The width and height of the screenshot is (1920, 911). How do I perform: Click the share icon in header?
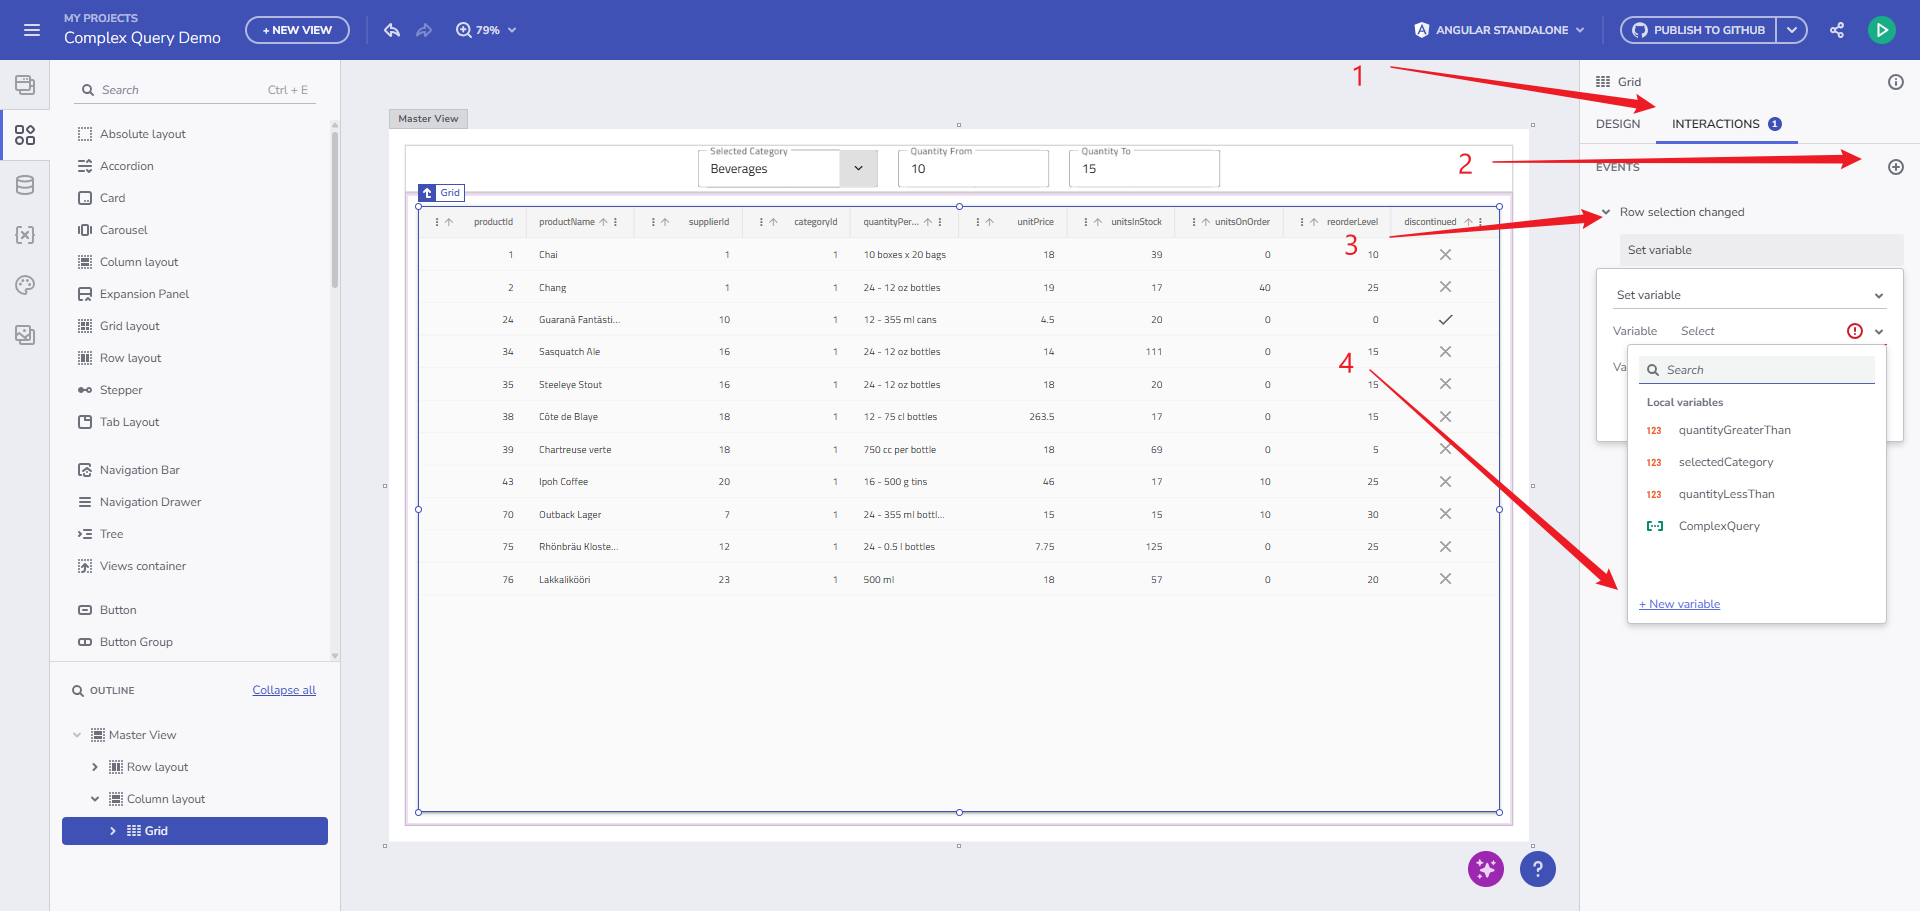(x=1837, y=30)
